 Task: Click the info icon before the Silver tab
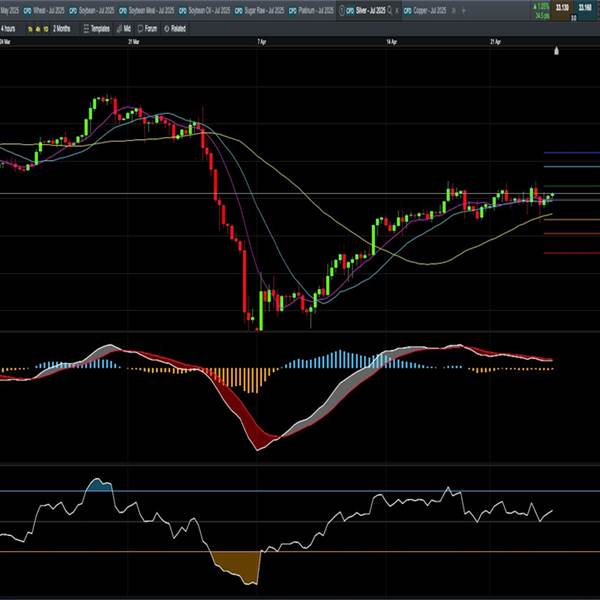[341, 11]
